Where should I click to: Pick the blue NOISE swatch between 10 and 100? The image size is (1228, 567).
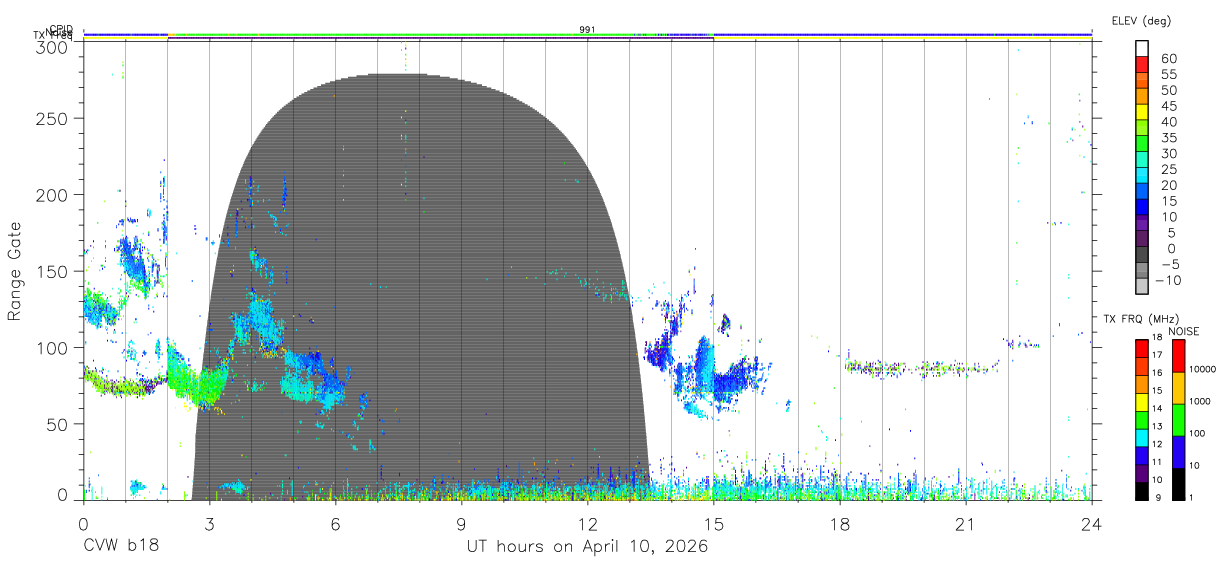[x=1178, y=451]
